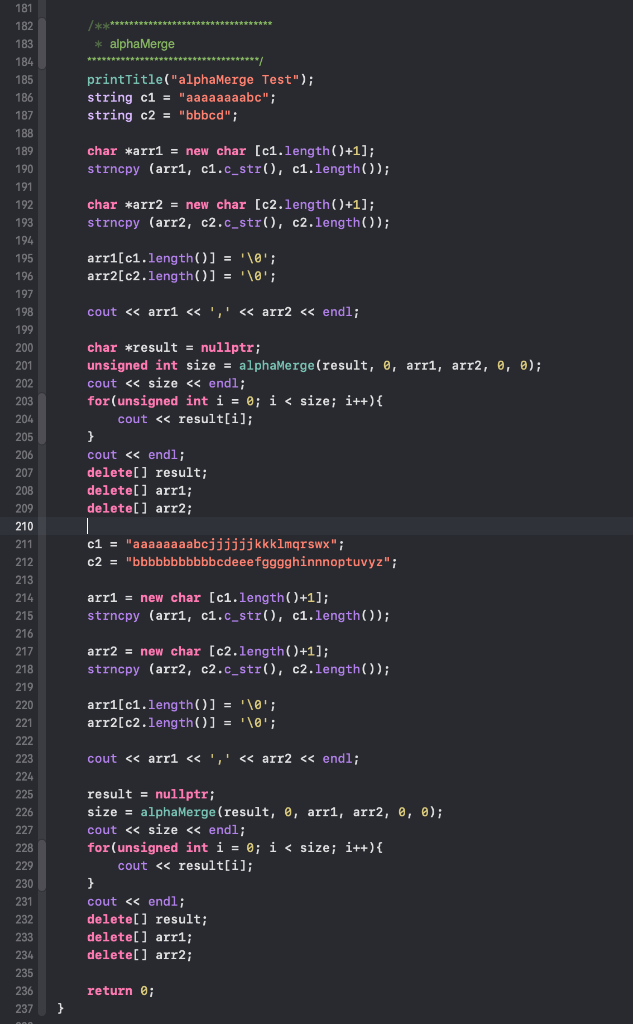633x1024 pixels.
Task: Click line number 226 in the gutter
Action: (24, 812)
